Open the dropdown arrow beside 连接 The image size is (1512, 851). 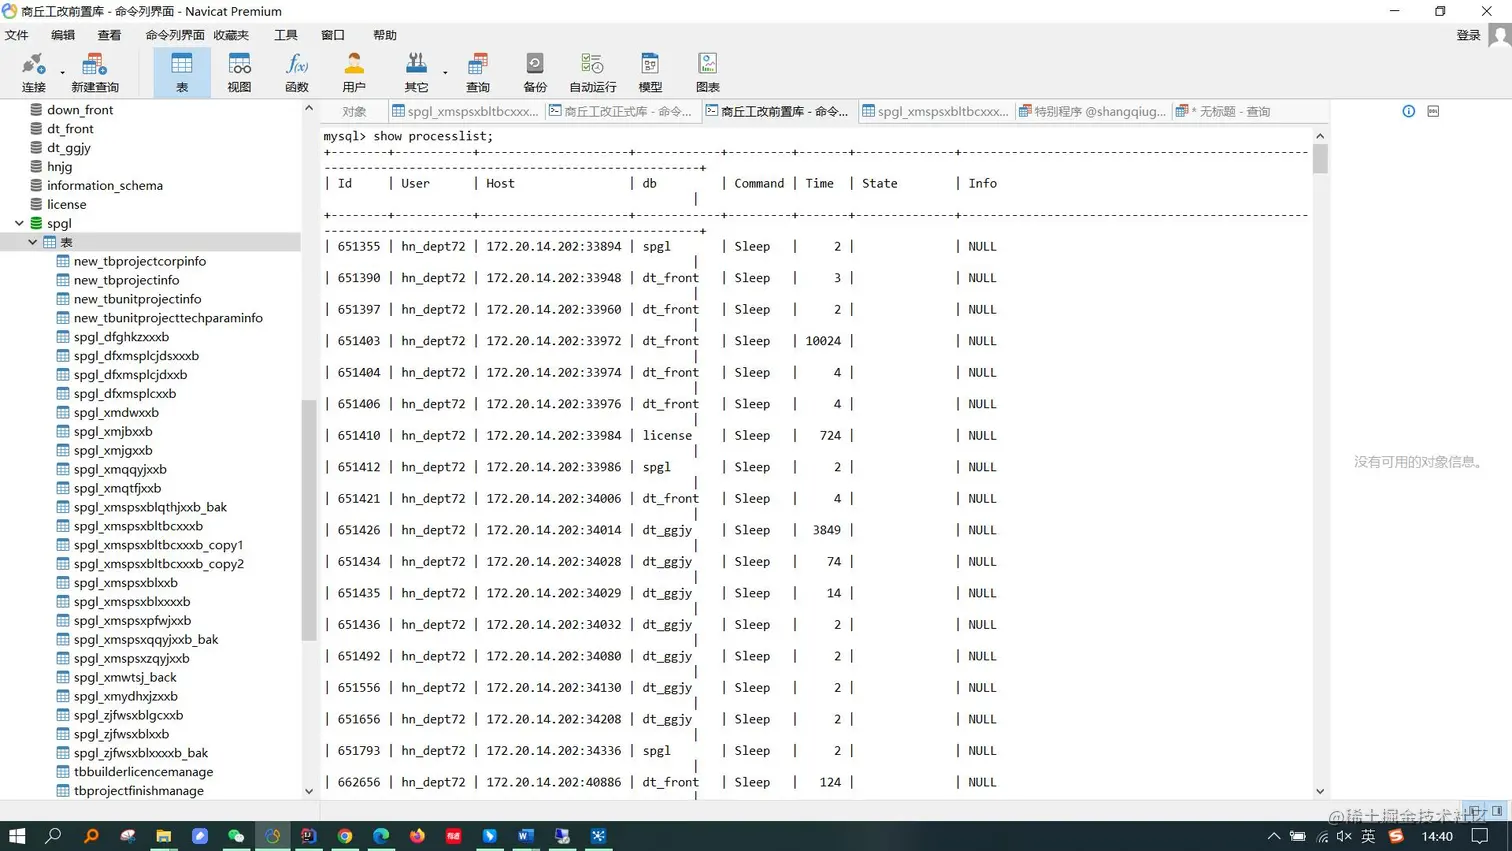pos(62,73)
